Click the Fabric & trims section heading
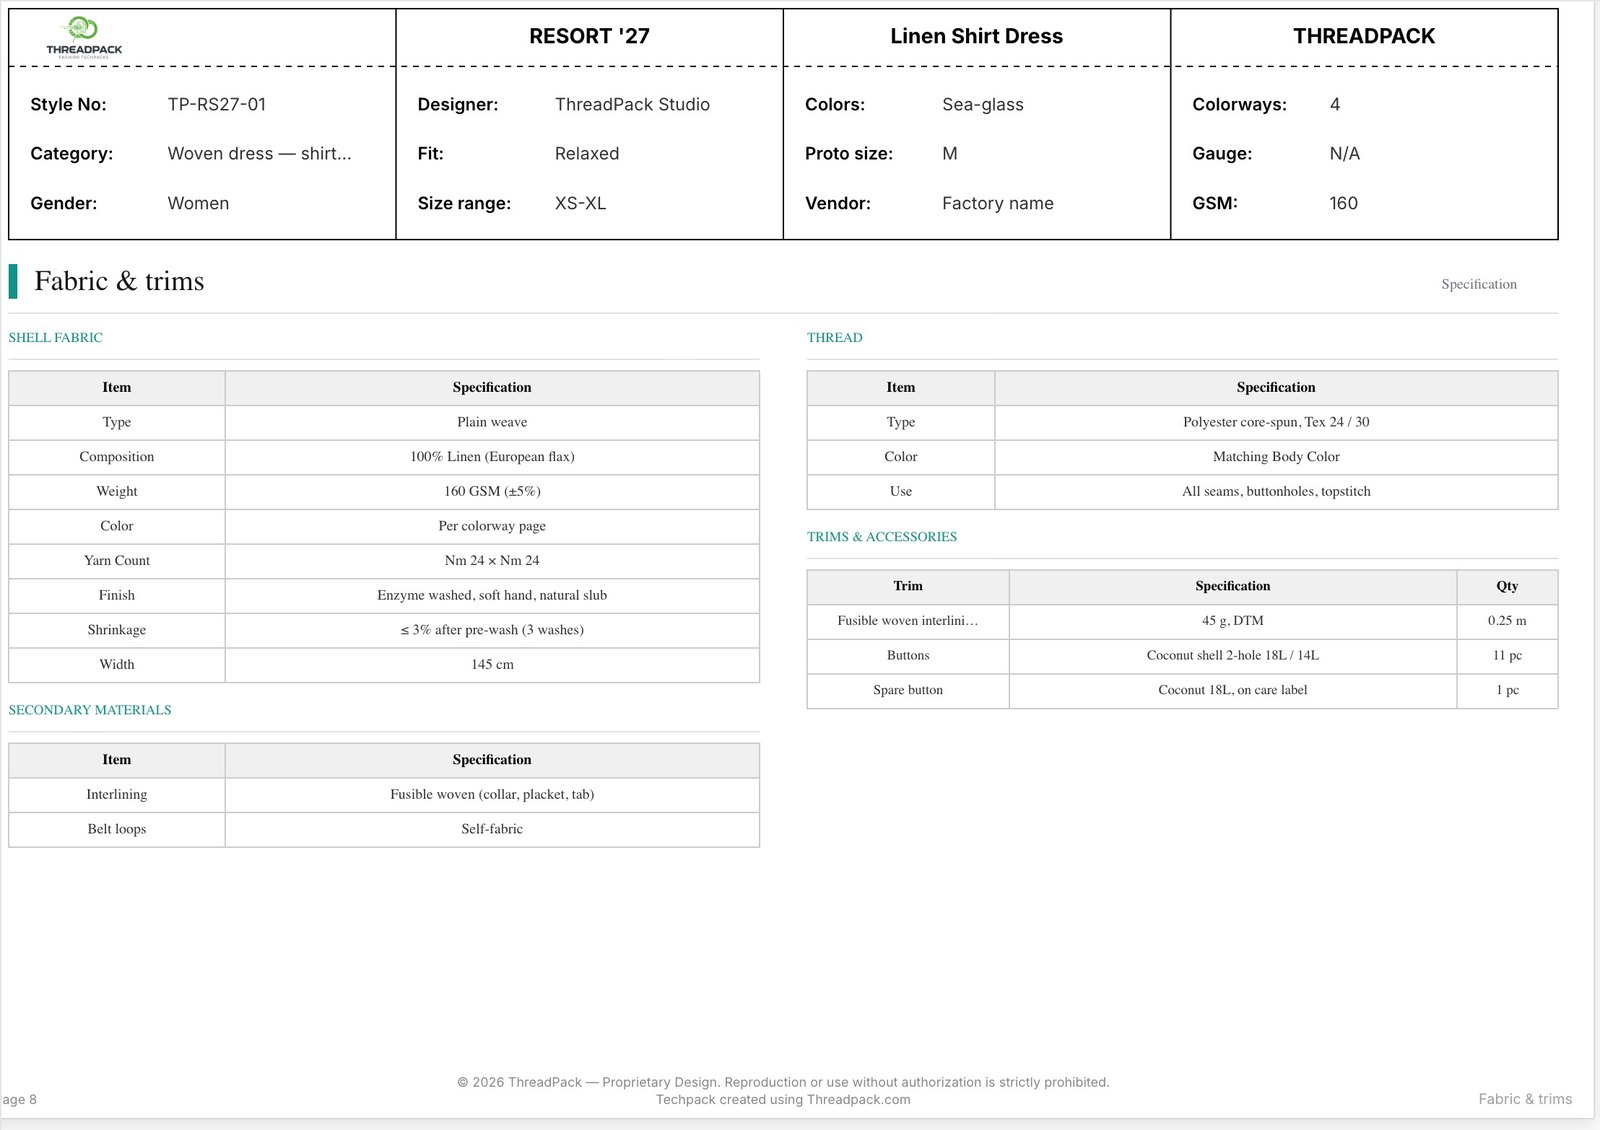 pos(119,281)
